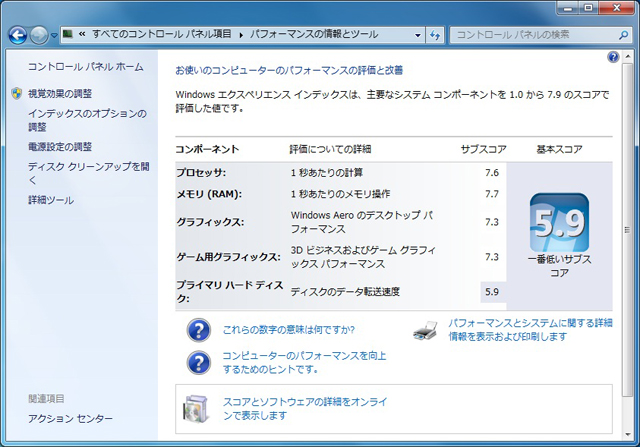This screenshot has width=640, height=447.
Task: Click 1 秒あたりのメモリ操作 detail text
Action: (x=340, y=194)
